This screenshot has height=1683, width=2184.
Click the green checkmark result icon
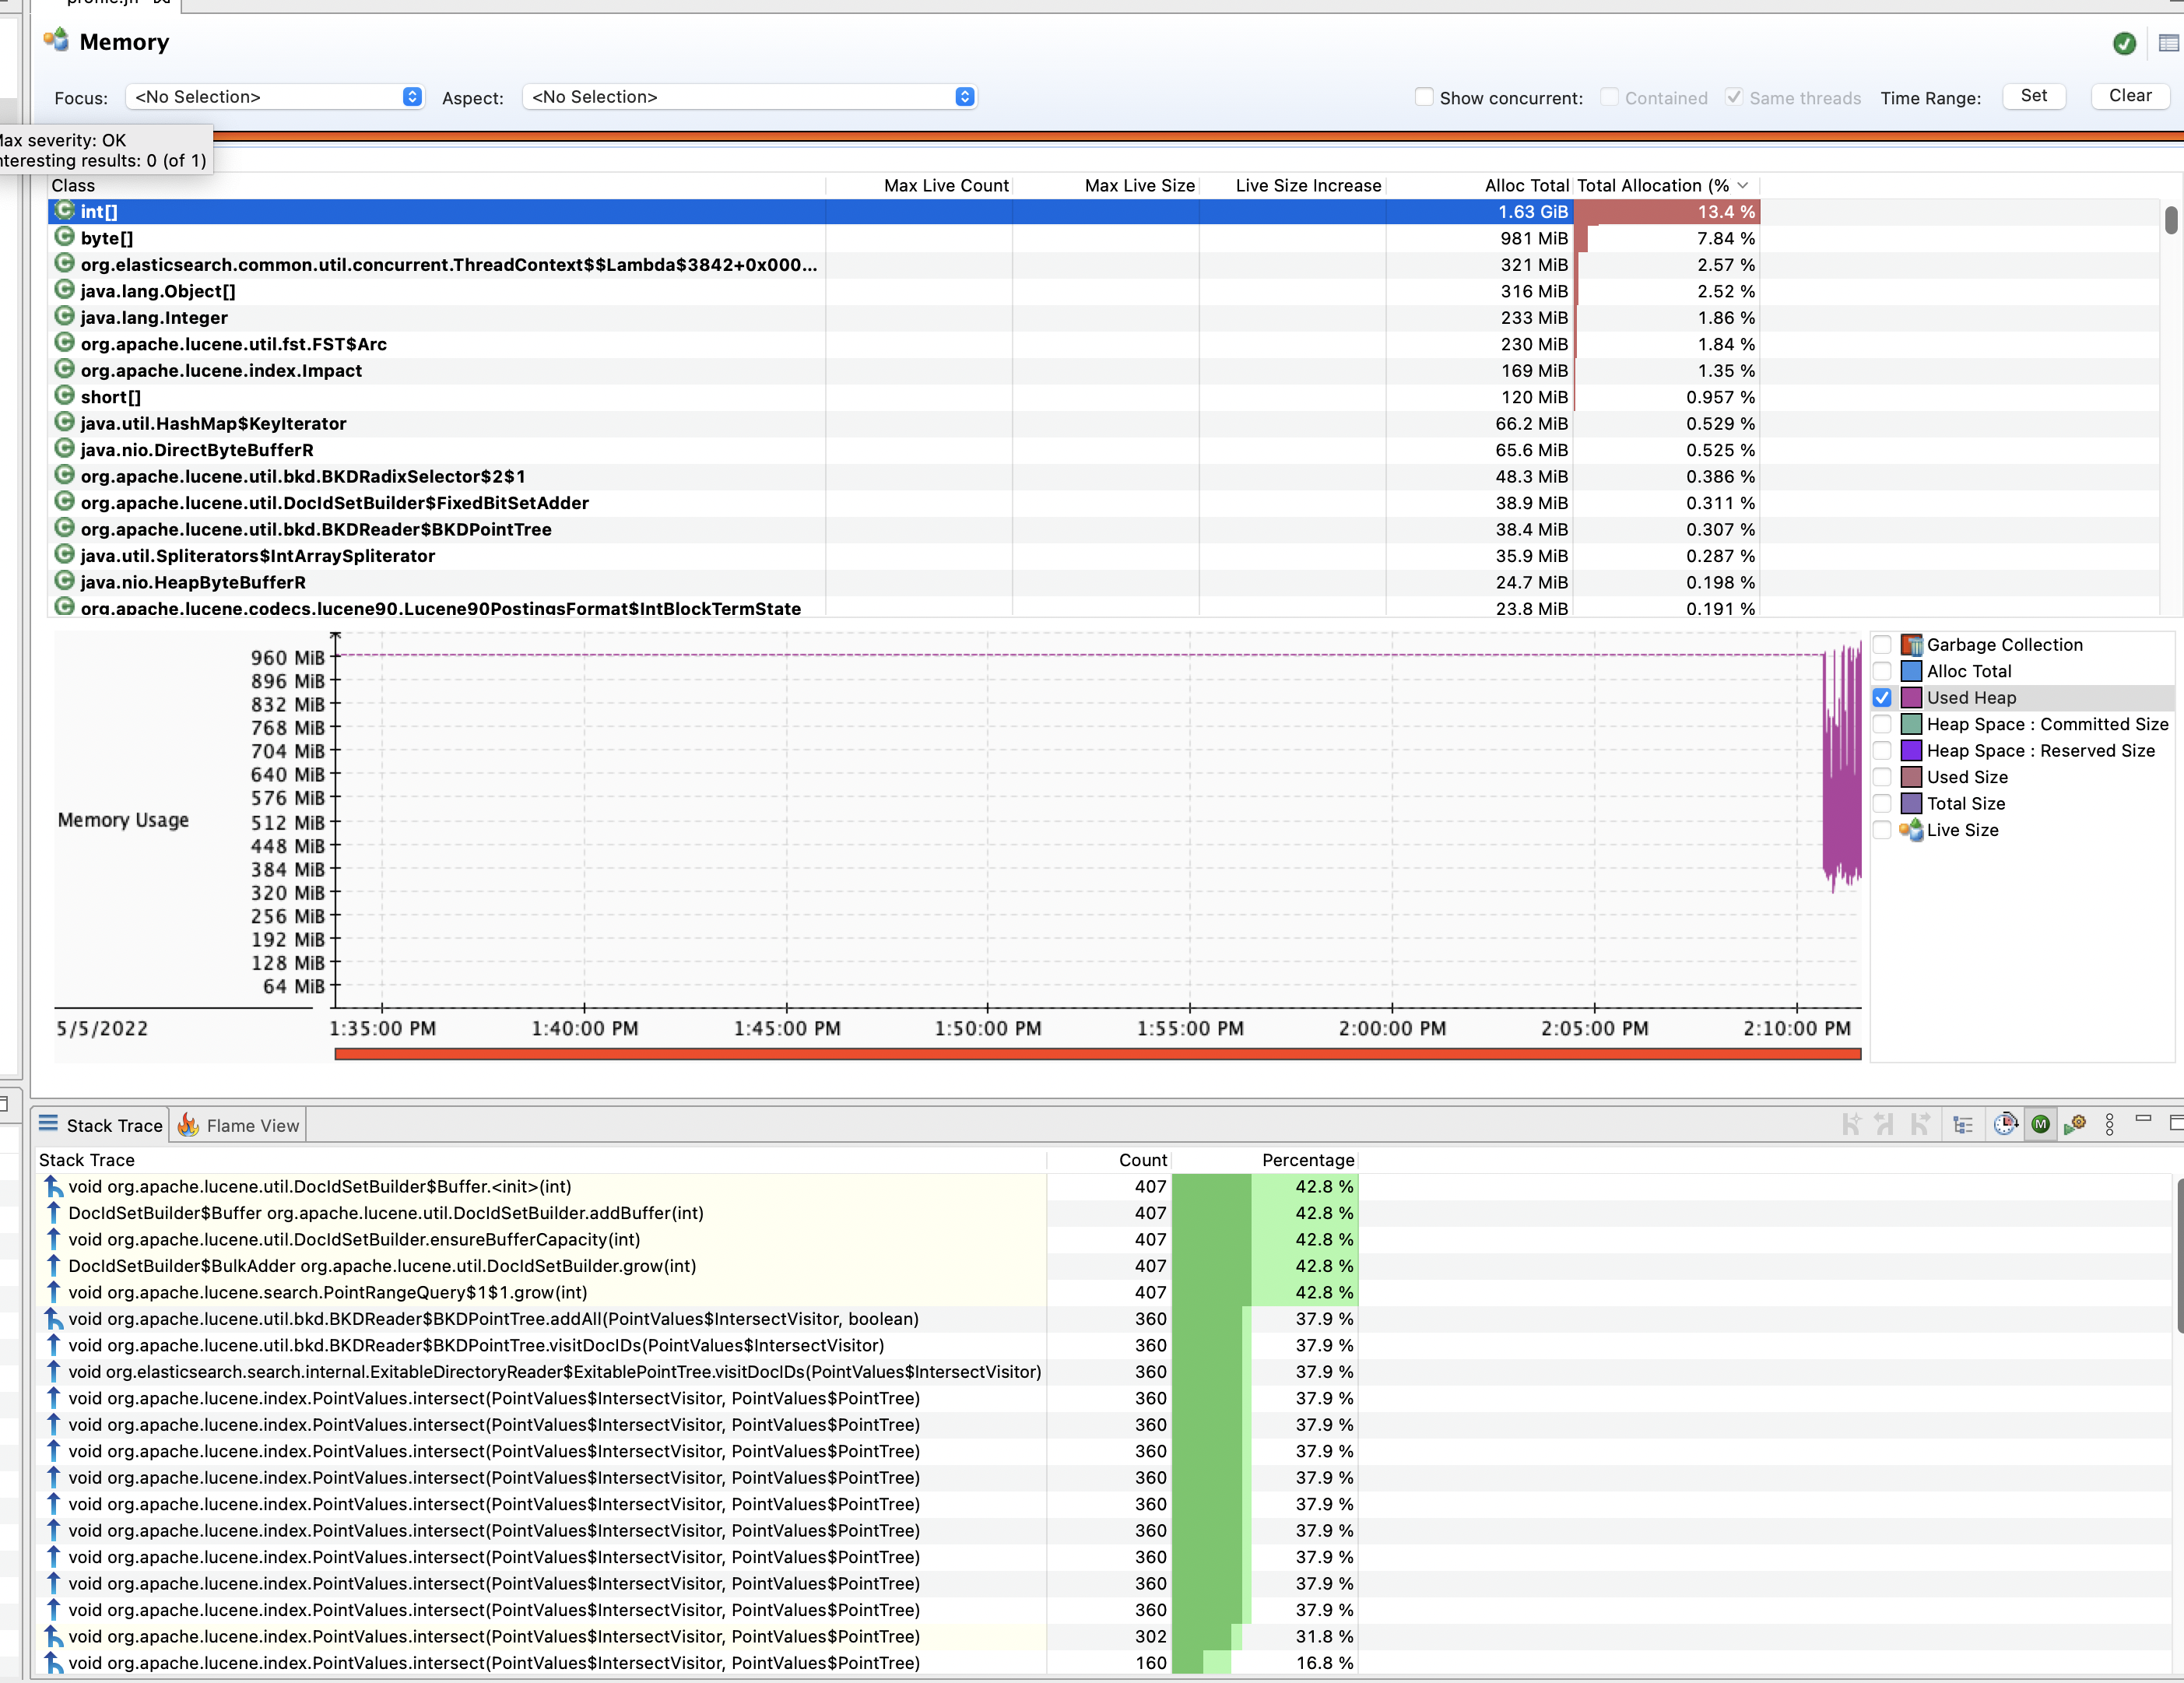tap(2124, 43)
